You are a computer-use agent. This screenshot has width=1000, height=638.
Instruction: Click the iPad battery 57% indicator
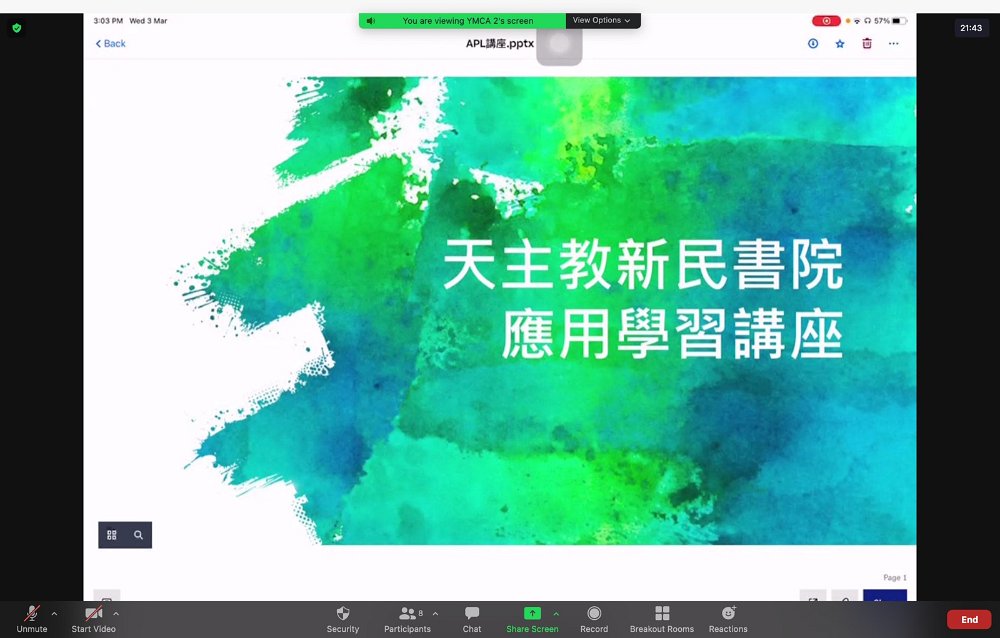click(x=890, y=21)
